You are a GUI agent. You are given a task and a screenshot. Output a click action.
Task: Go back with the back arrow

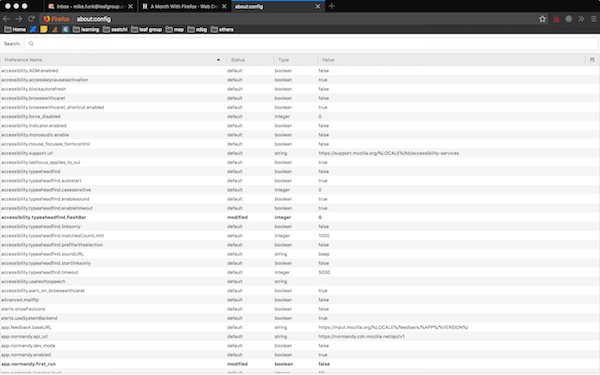click(x=7, y=19)
